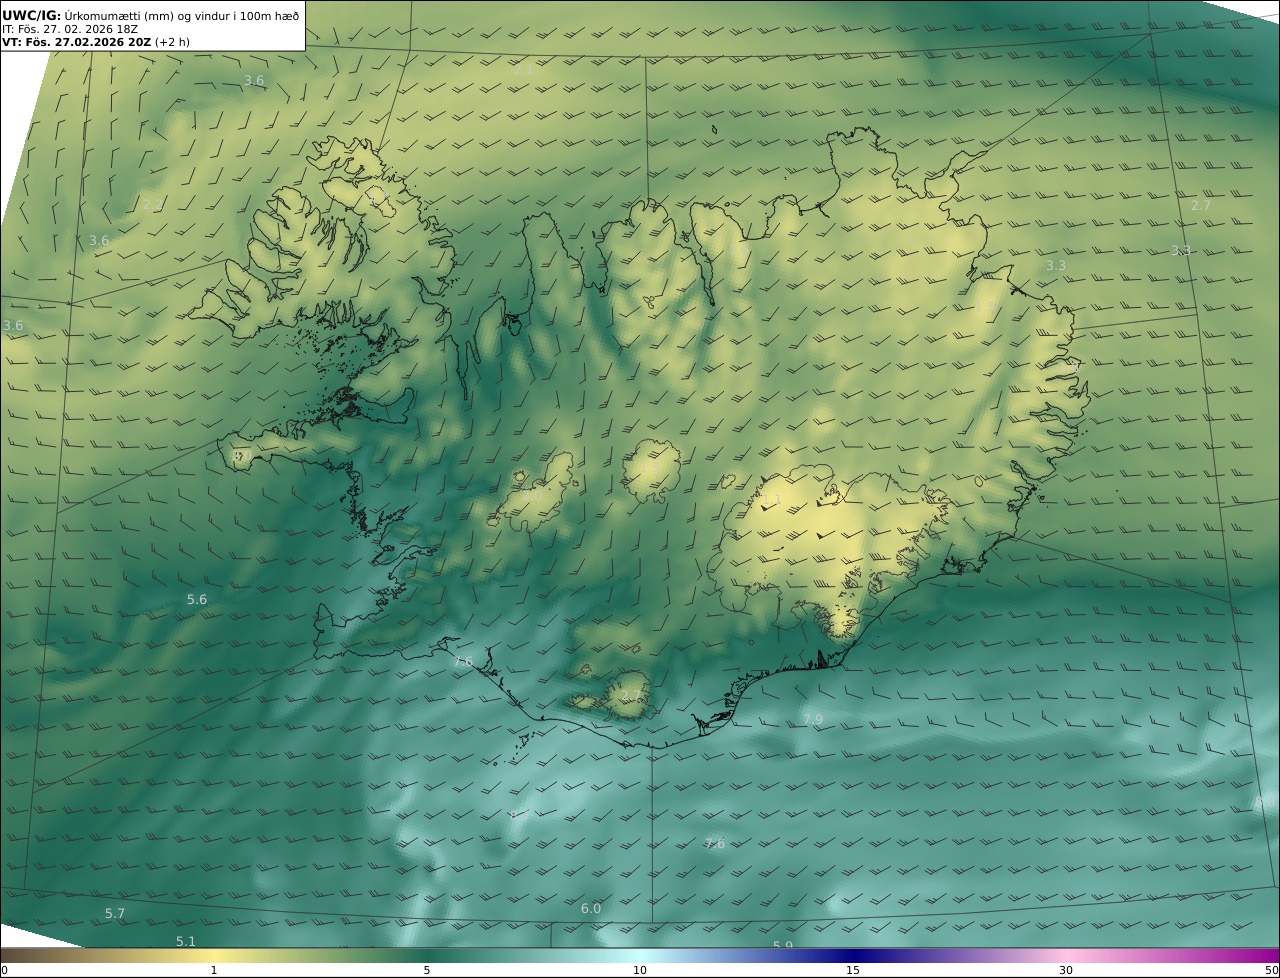Click the initial time line "IT: Fös. 27. 02. 2026 18Z"
The height and width of the screenshot is (978, 1280).
pyautogui.click(x=70, y=29)
